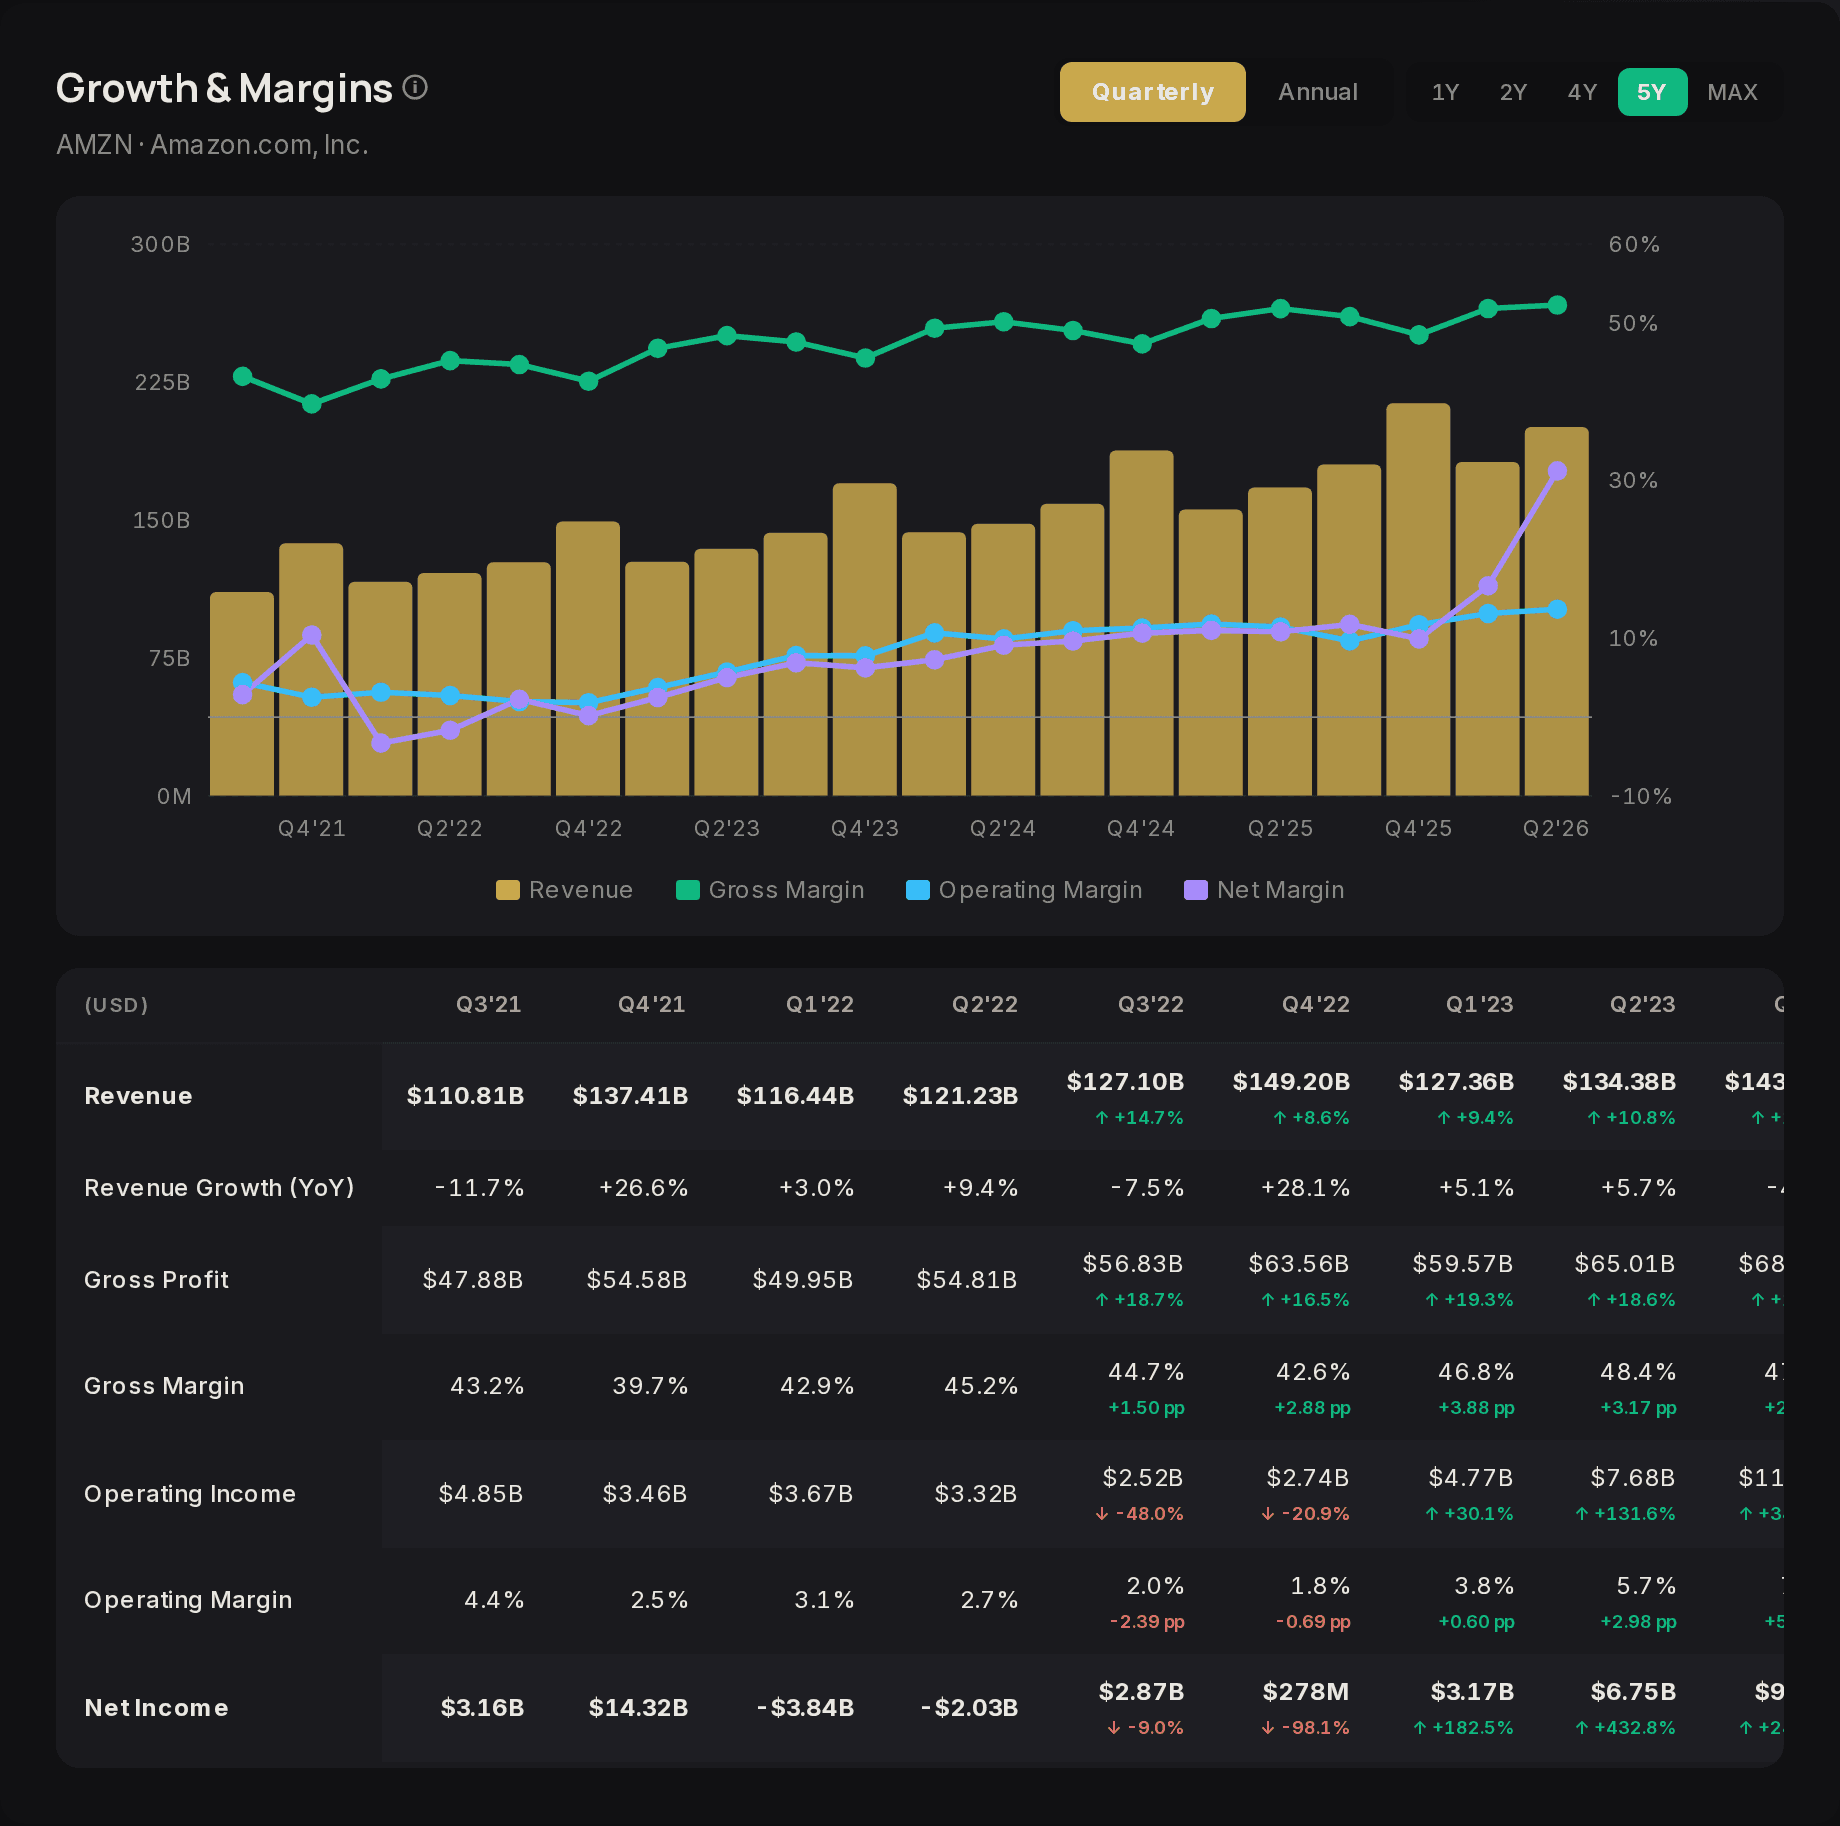
Task: Click the Net Margin legend label
Action: pos(1280,890)
